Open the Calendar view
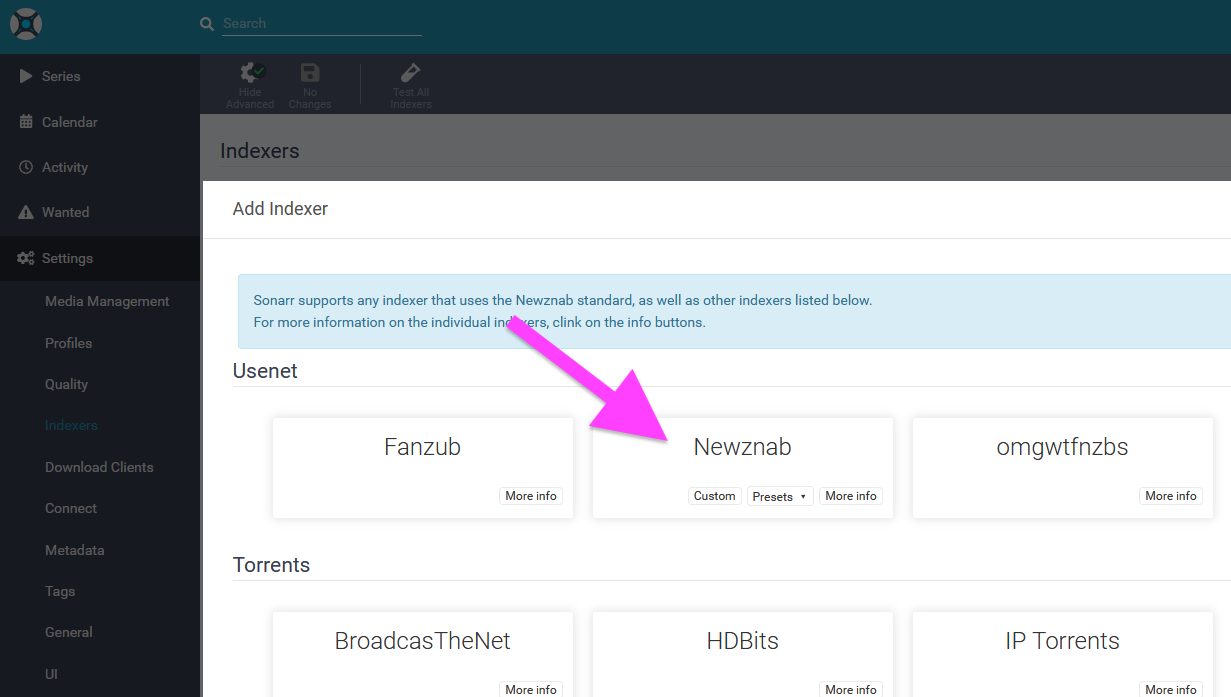 (69, 121)
